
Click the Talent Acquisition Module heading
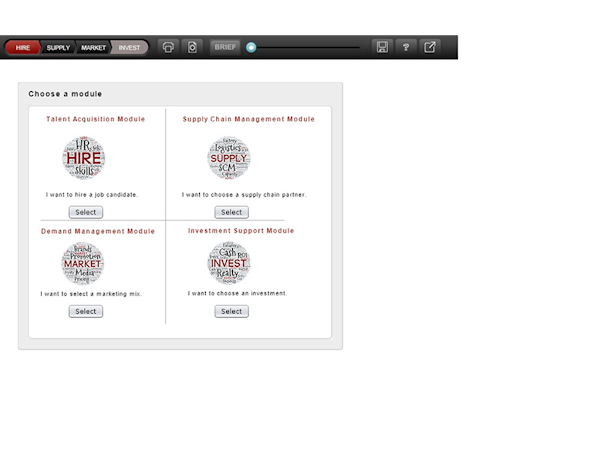click(96, 119)
